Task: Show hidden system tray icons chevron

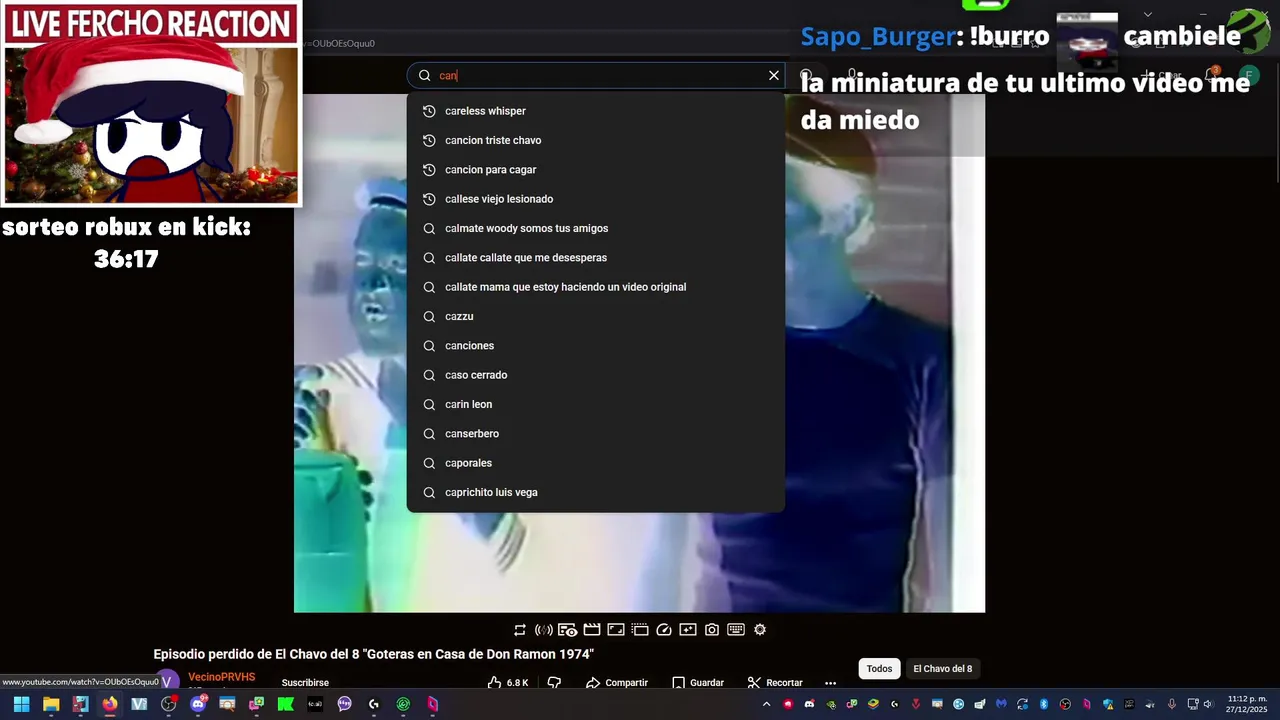Action: click(766, 704)
